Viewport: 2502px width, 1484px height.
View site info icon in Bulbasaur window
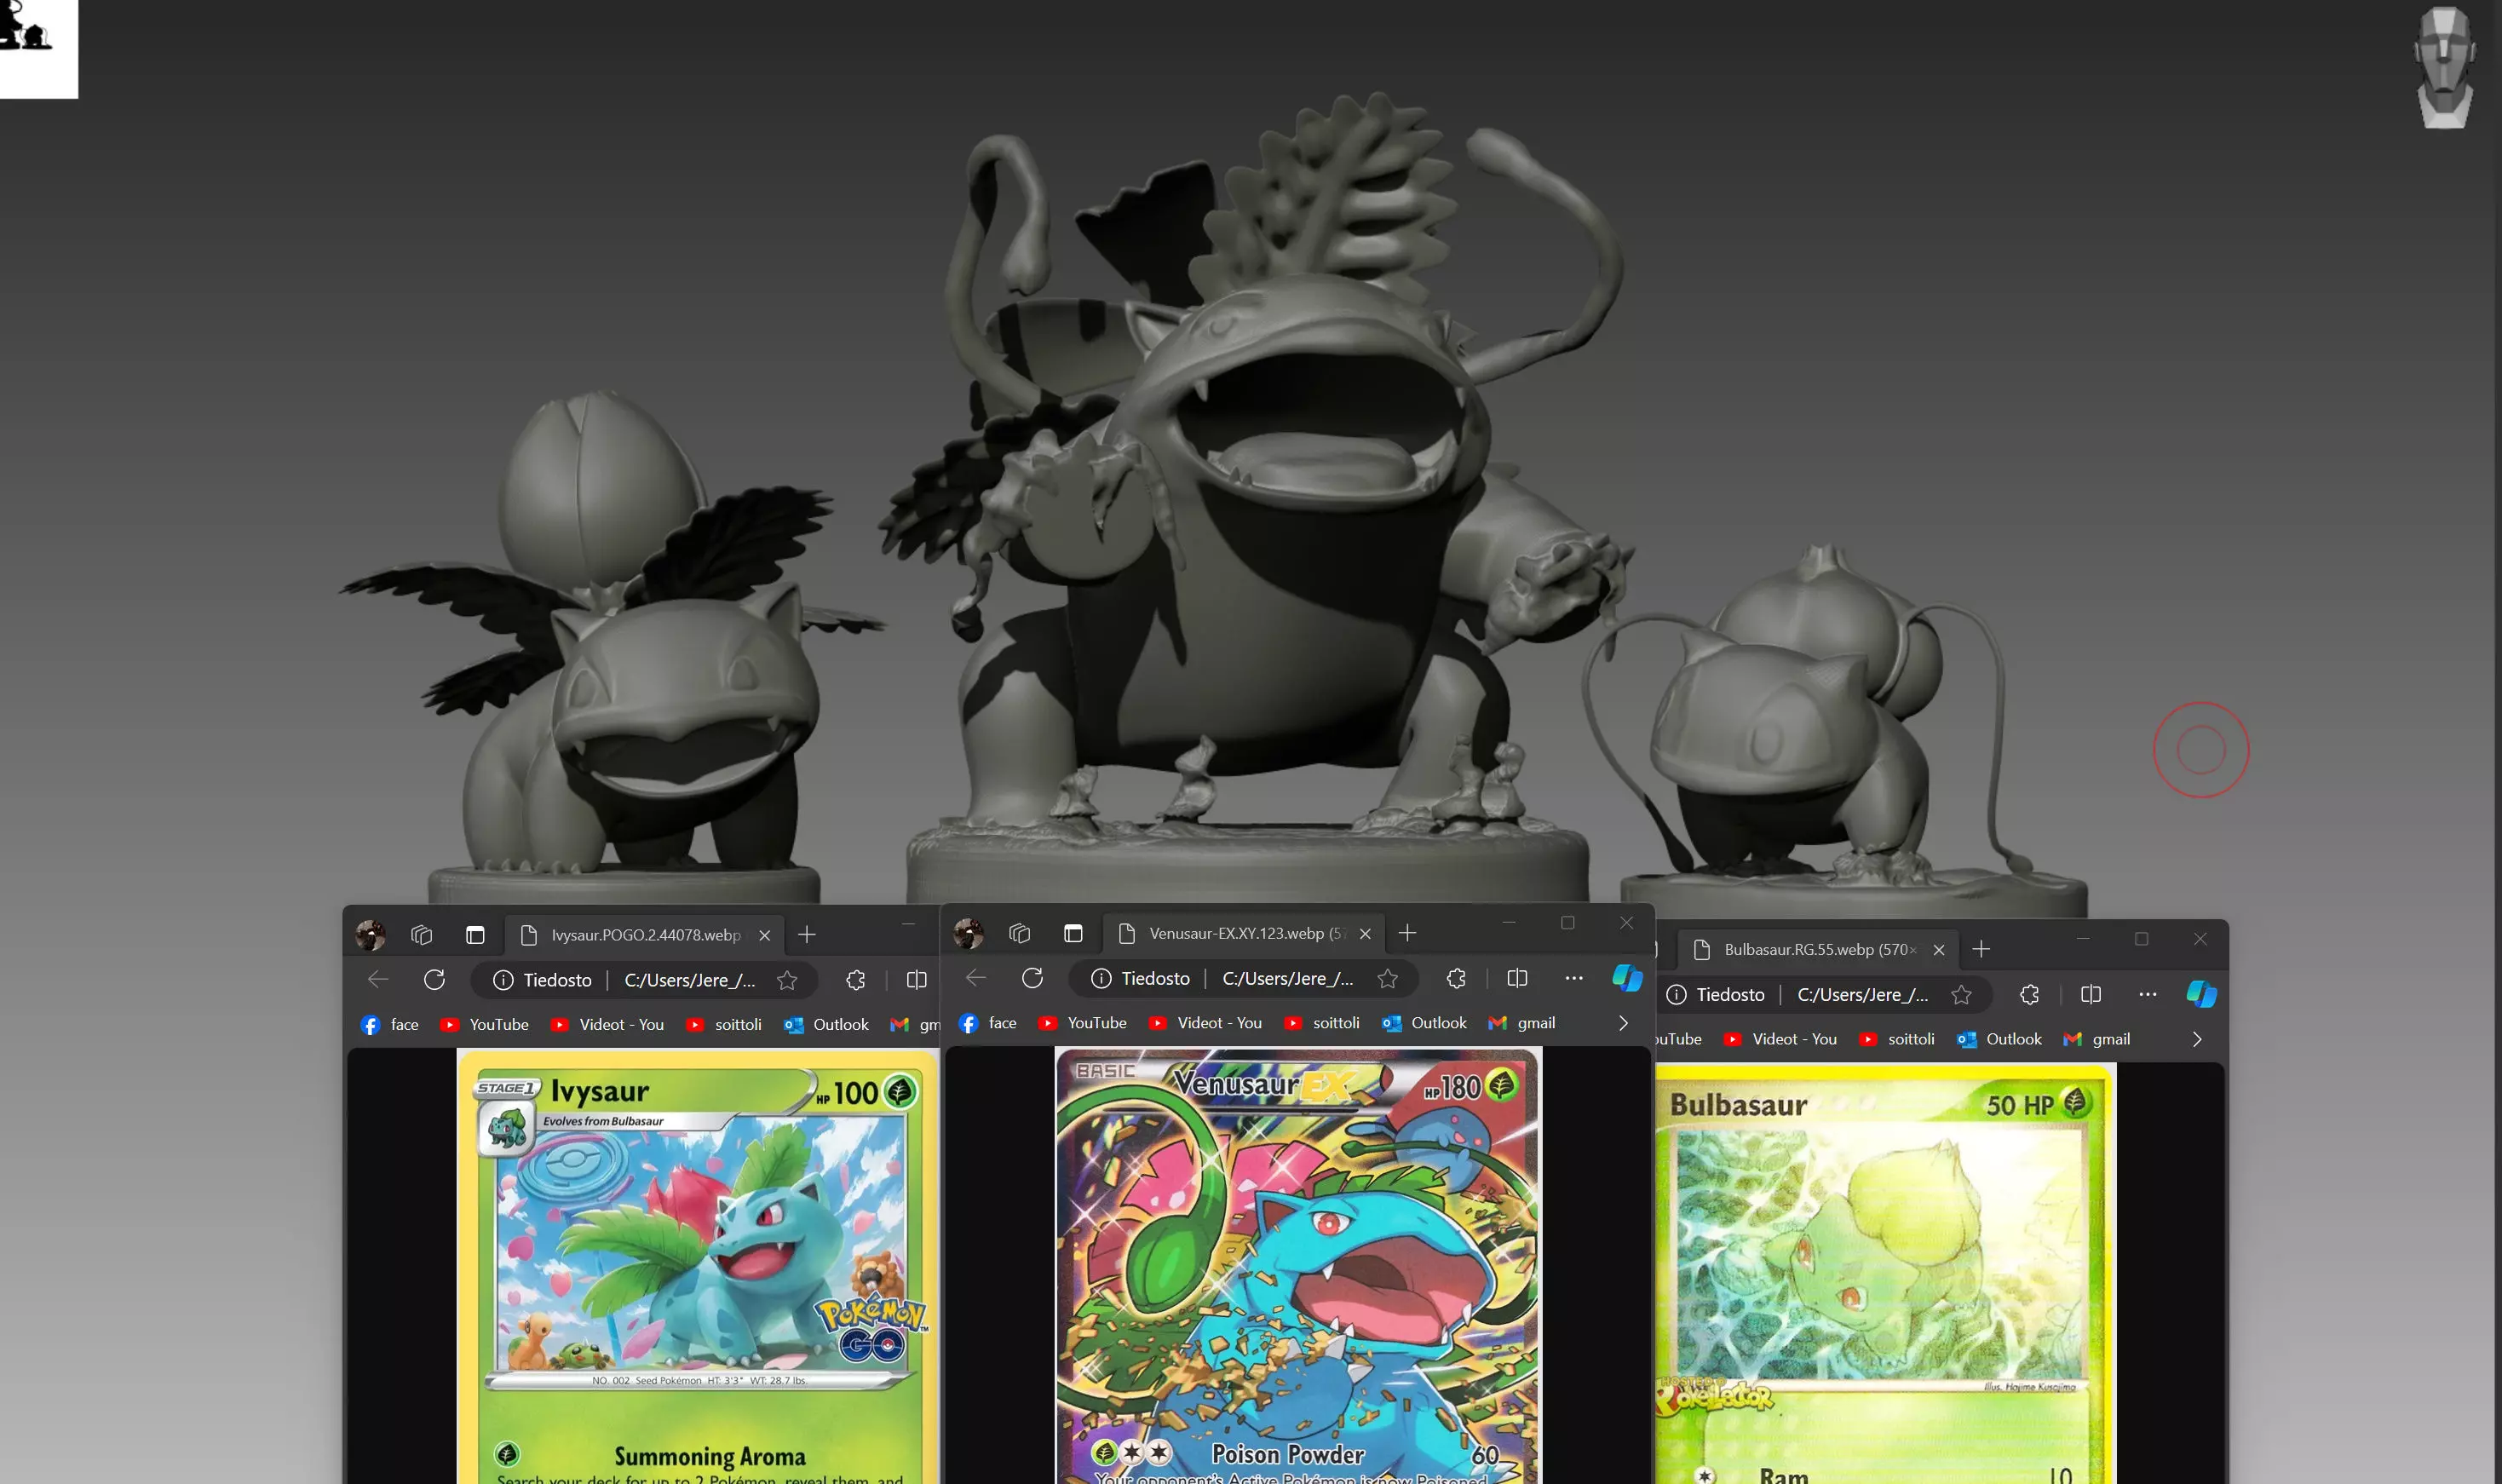pos(1677,995)
